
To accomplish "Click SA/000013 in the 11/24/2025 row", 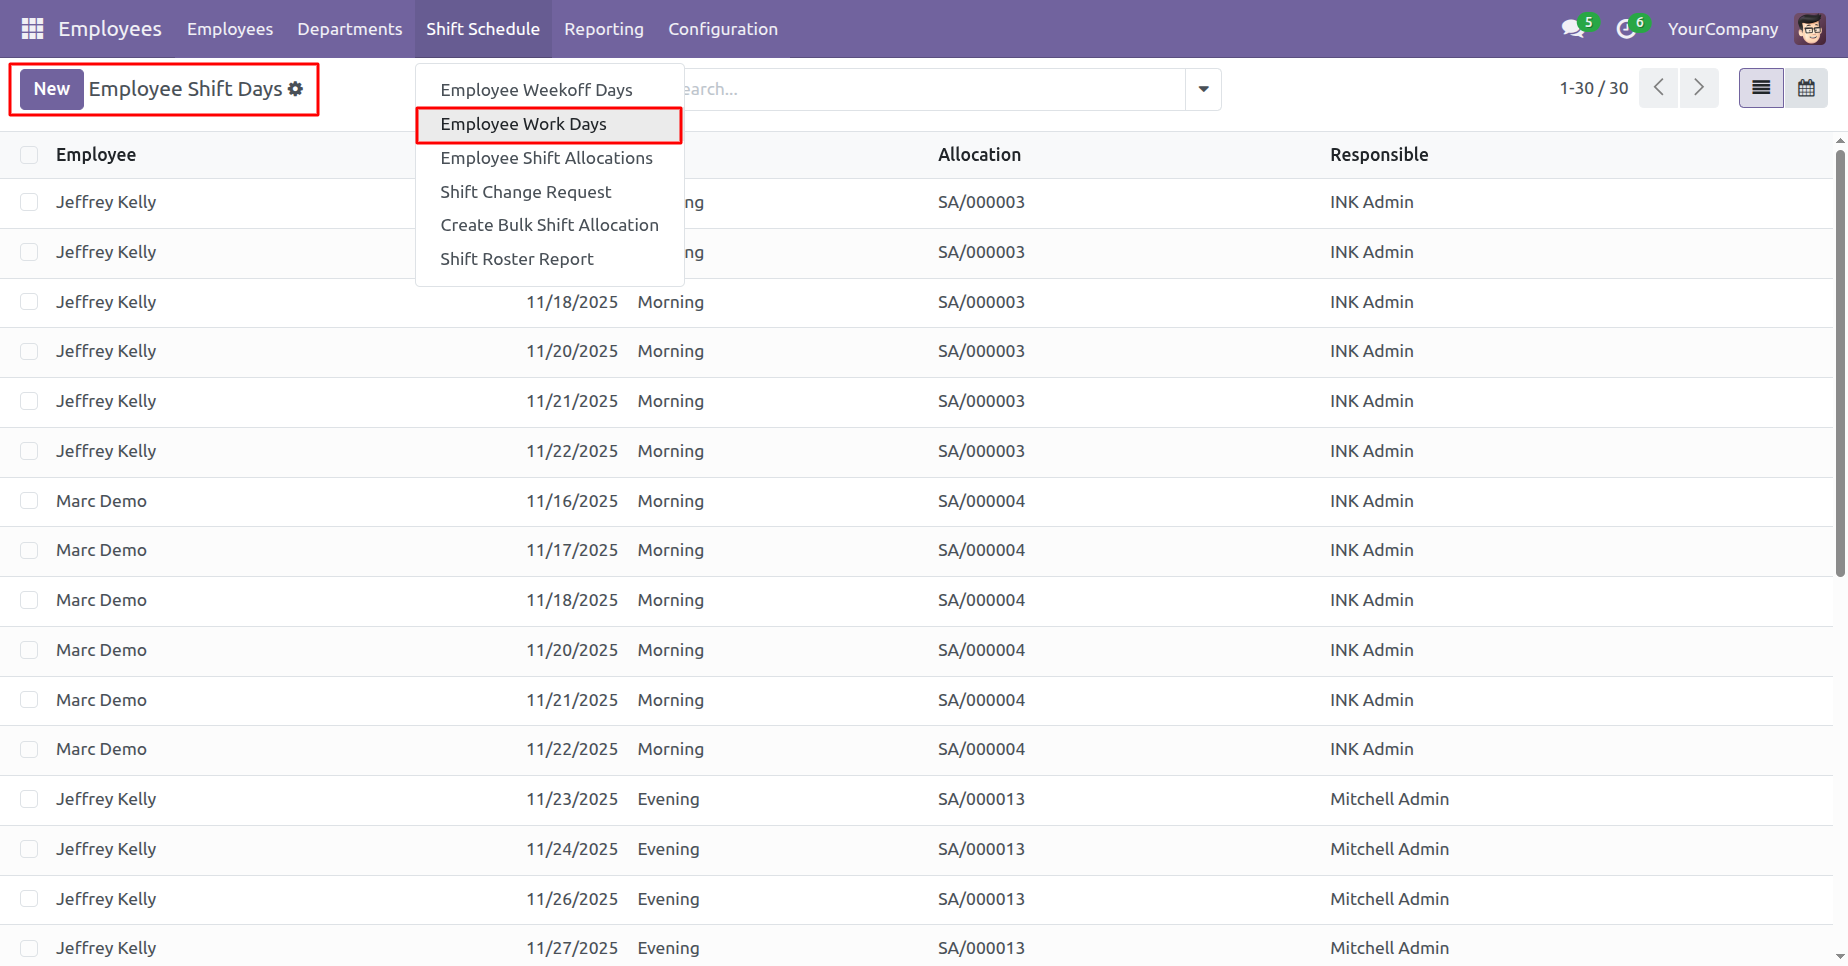I will point(981,849).
